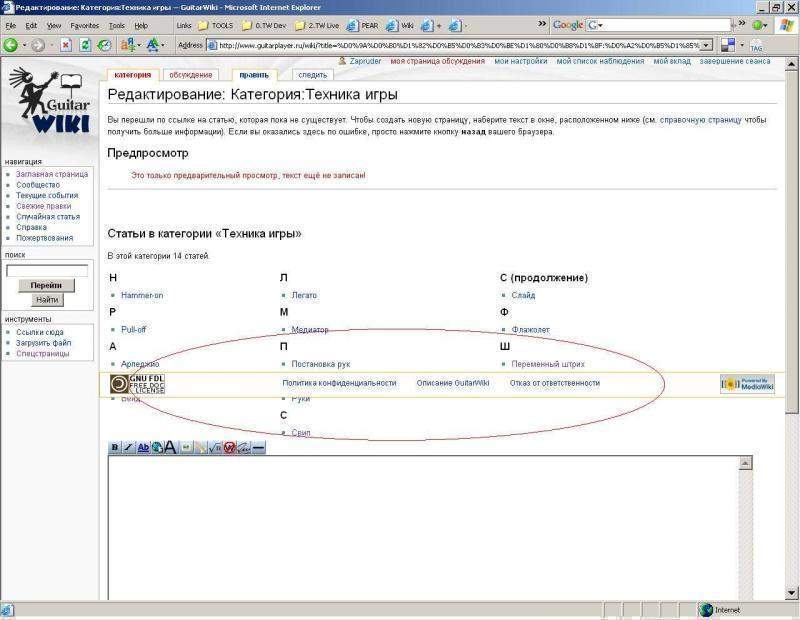This screenshot has width=800, height=620.
Task: Open the Edit menu
Action: pyautogui.click(x=31, y=26)
